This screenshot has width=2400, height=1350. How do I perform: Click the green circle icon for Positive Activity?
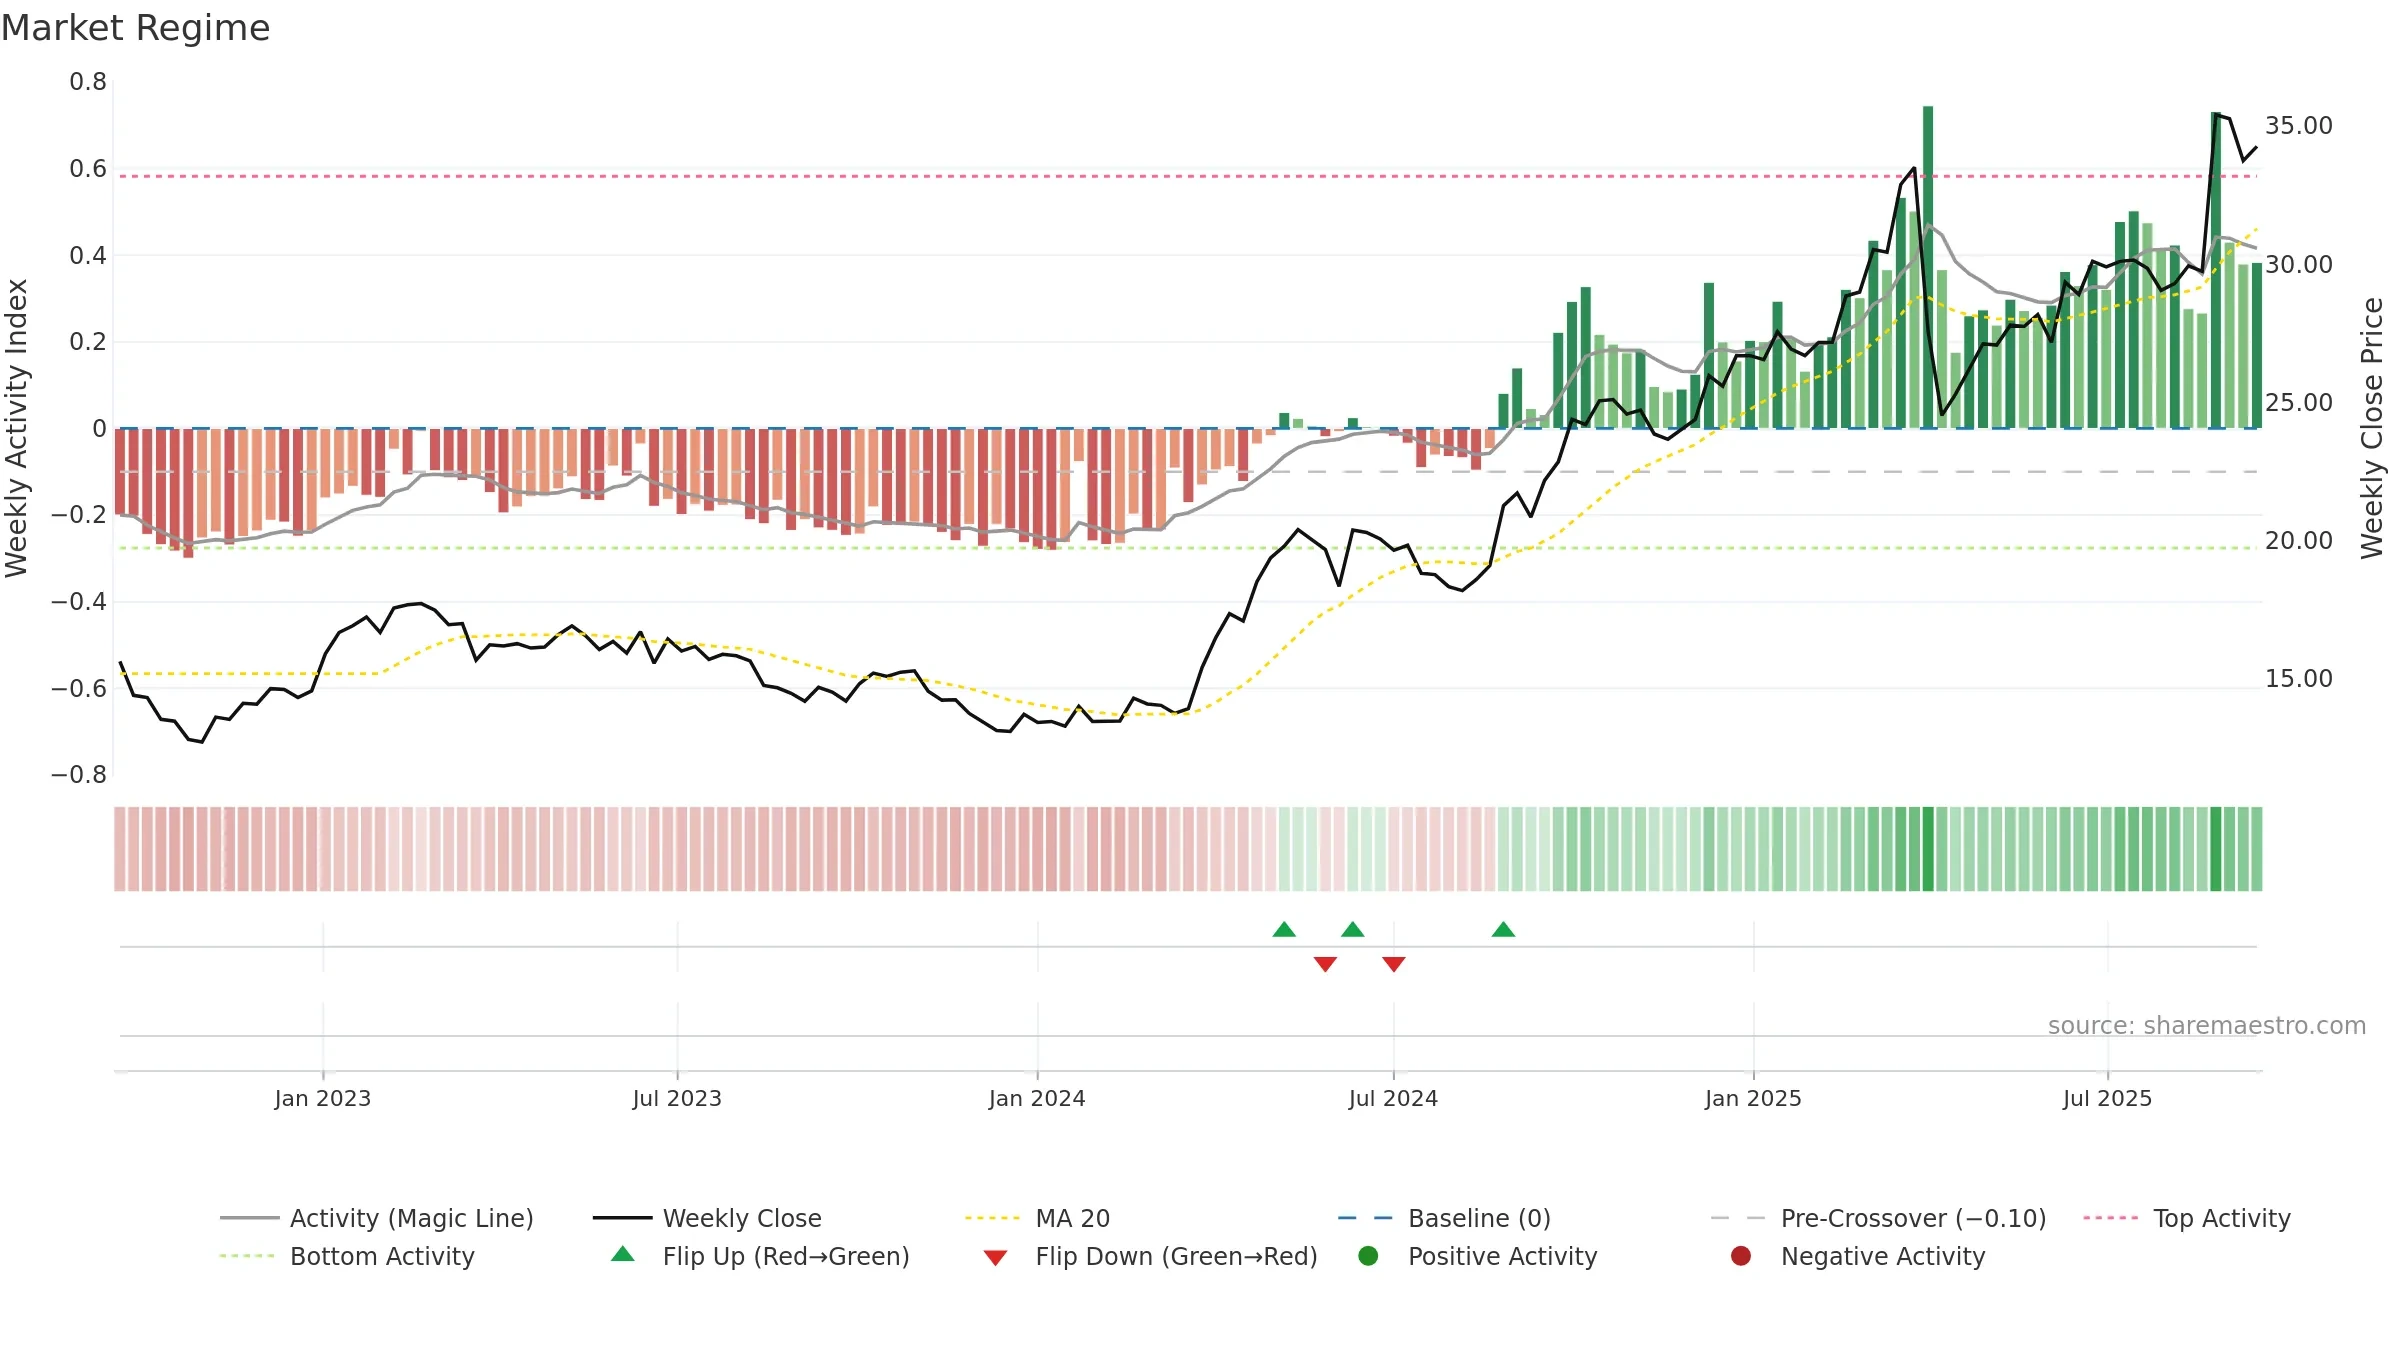(x=1368, y=1256)
